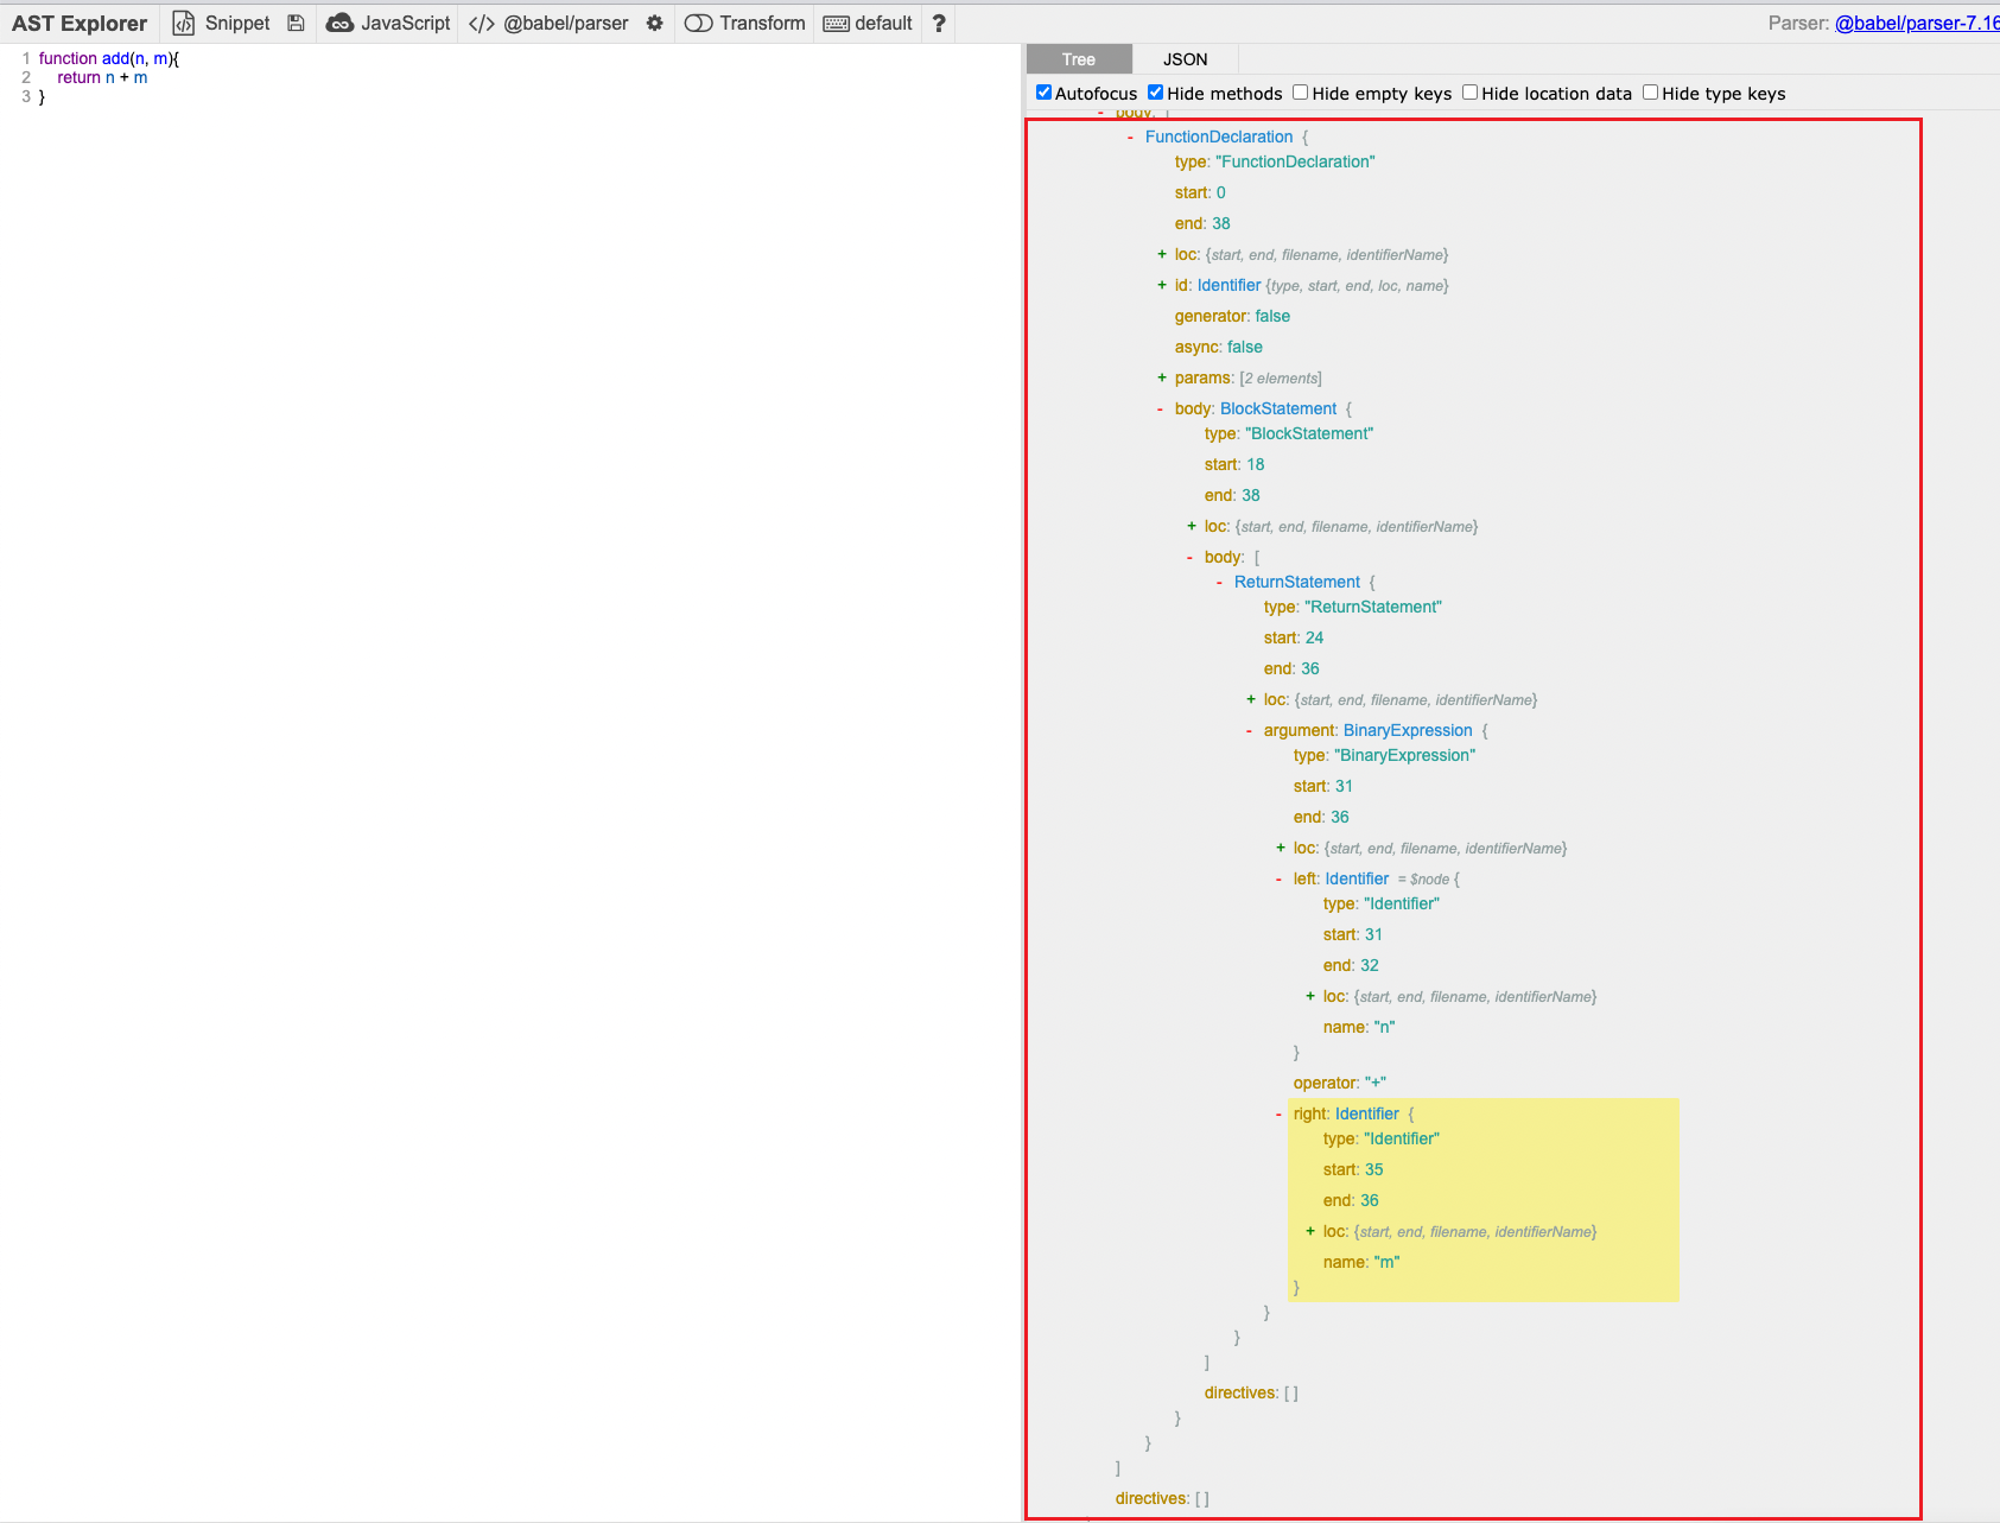This screenshot has width=2000, height=1523.
Task: Expand the id: Identifier node
Action: 1161,286
